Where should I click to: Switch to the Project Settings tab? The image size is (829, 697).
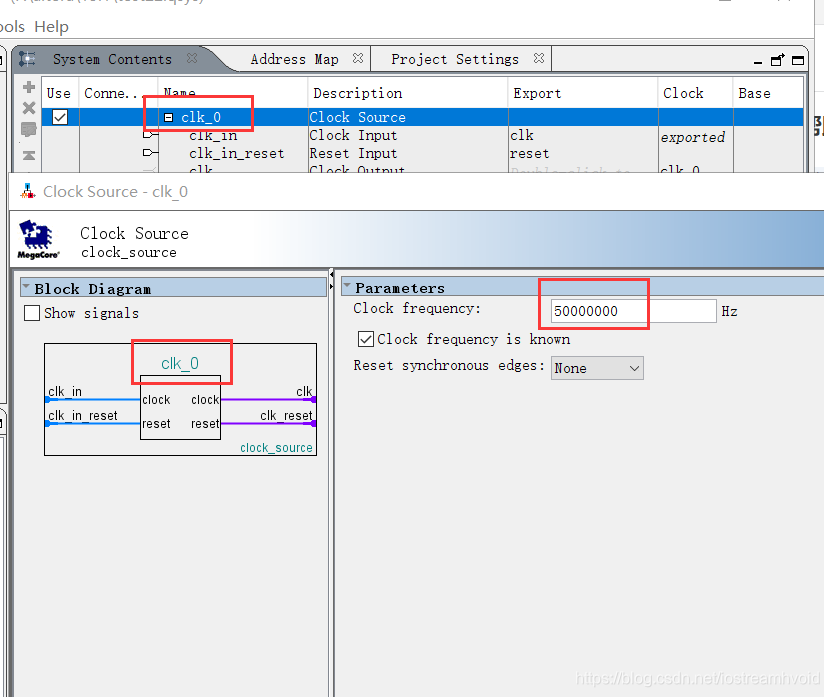click(455, 59)
